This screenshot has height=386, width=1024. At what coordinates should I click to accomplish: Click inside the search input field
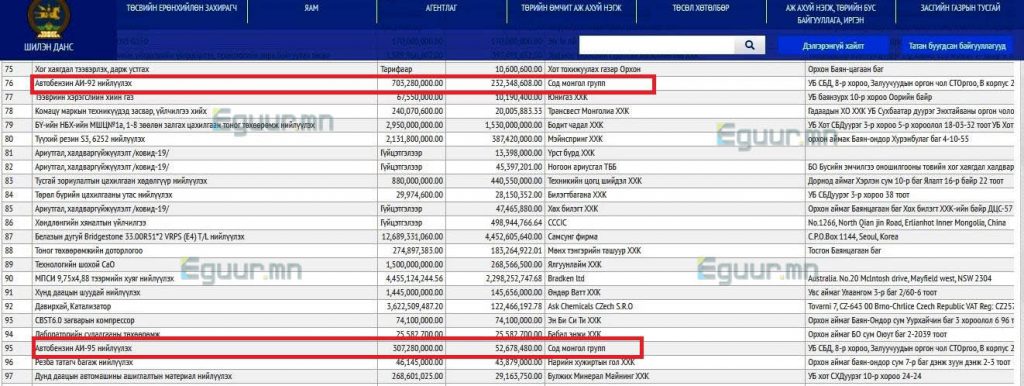(x=657, y=45)
